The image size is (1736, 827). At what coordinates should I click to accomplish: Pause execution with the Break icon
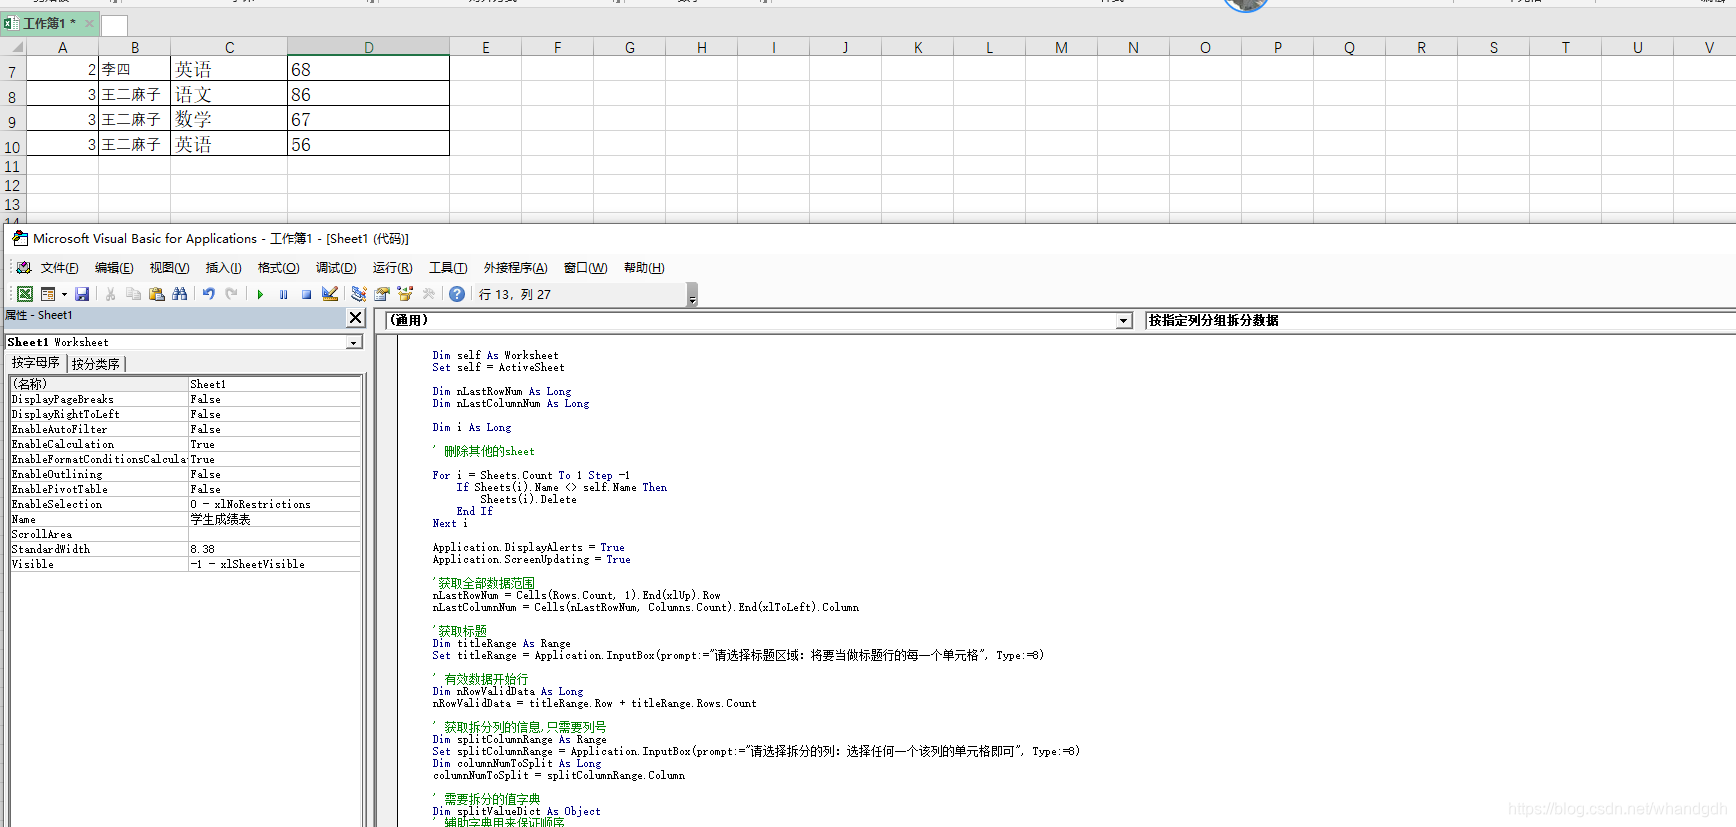coord(283,294)
